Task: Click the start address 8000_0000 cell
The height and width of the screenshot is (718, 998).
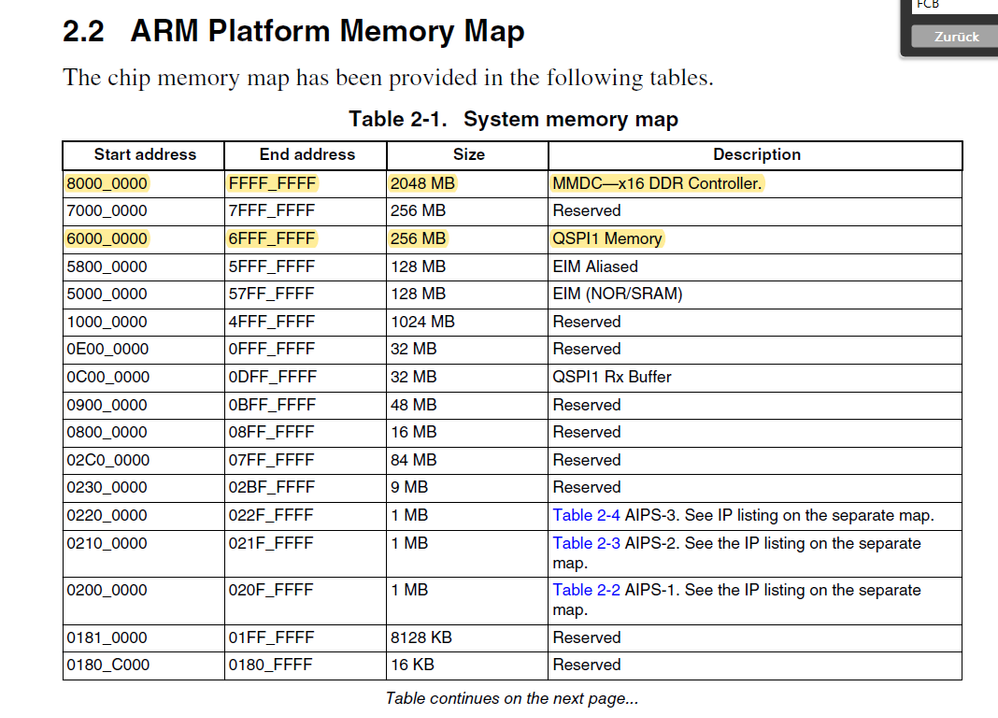Action: point(106,183)
